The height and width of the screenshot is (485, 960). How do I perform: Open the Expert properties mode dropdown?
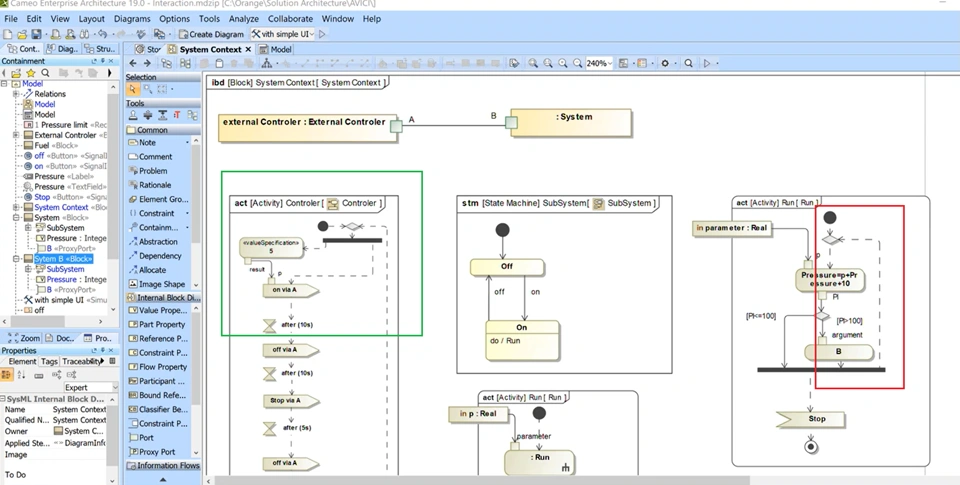click(91, 388)
